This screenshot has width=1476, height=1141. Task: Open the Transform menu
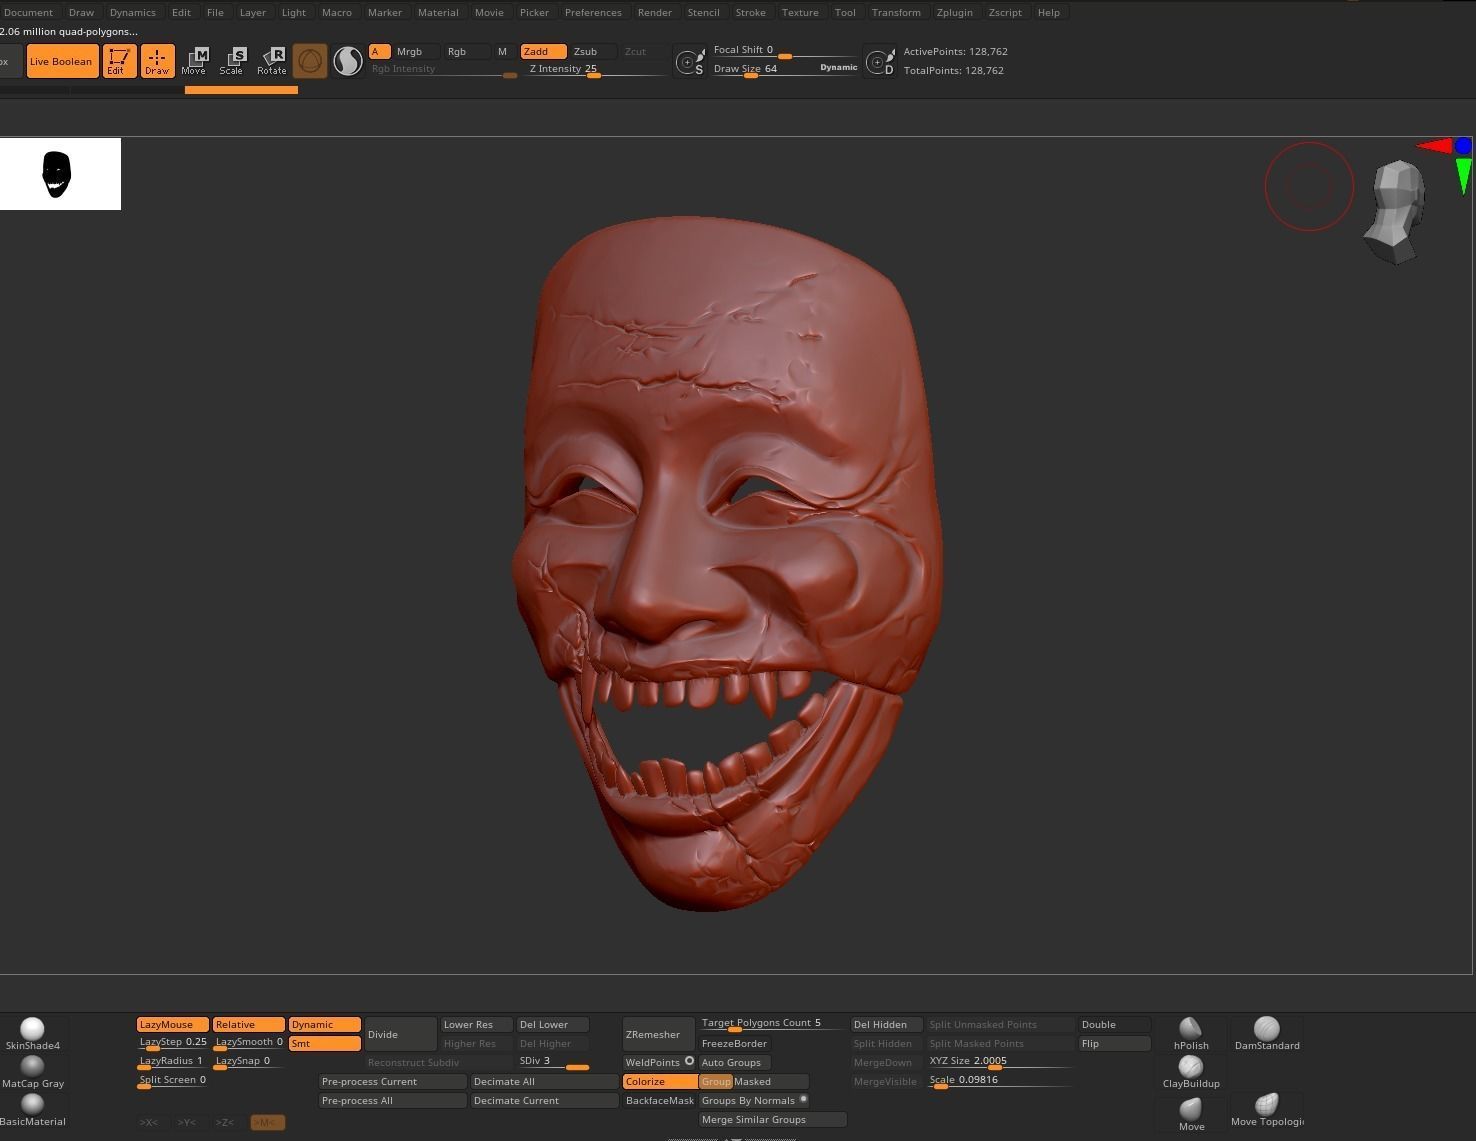tap(896, 12)
